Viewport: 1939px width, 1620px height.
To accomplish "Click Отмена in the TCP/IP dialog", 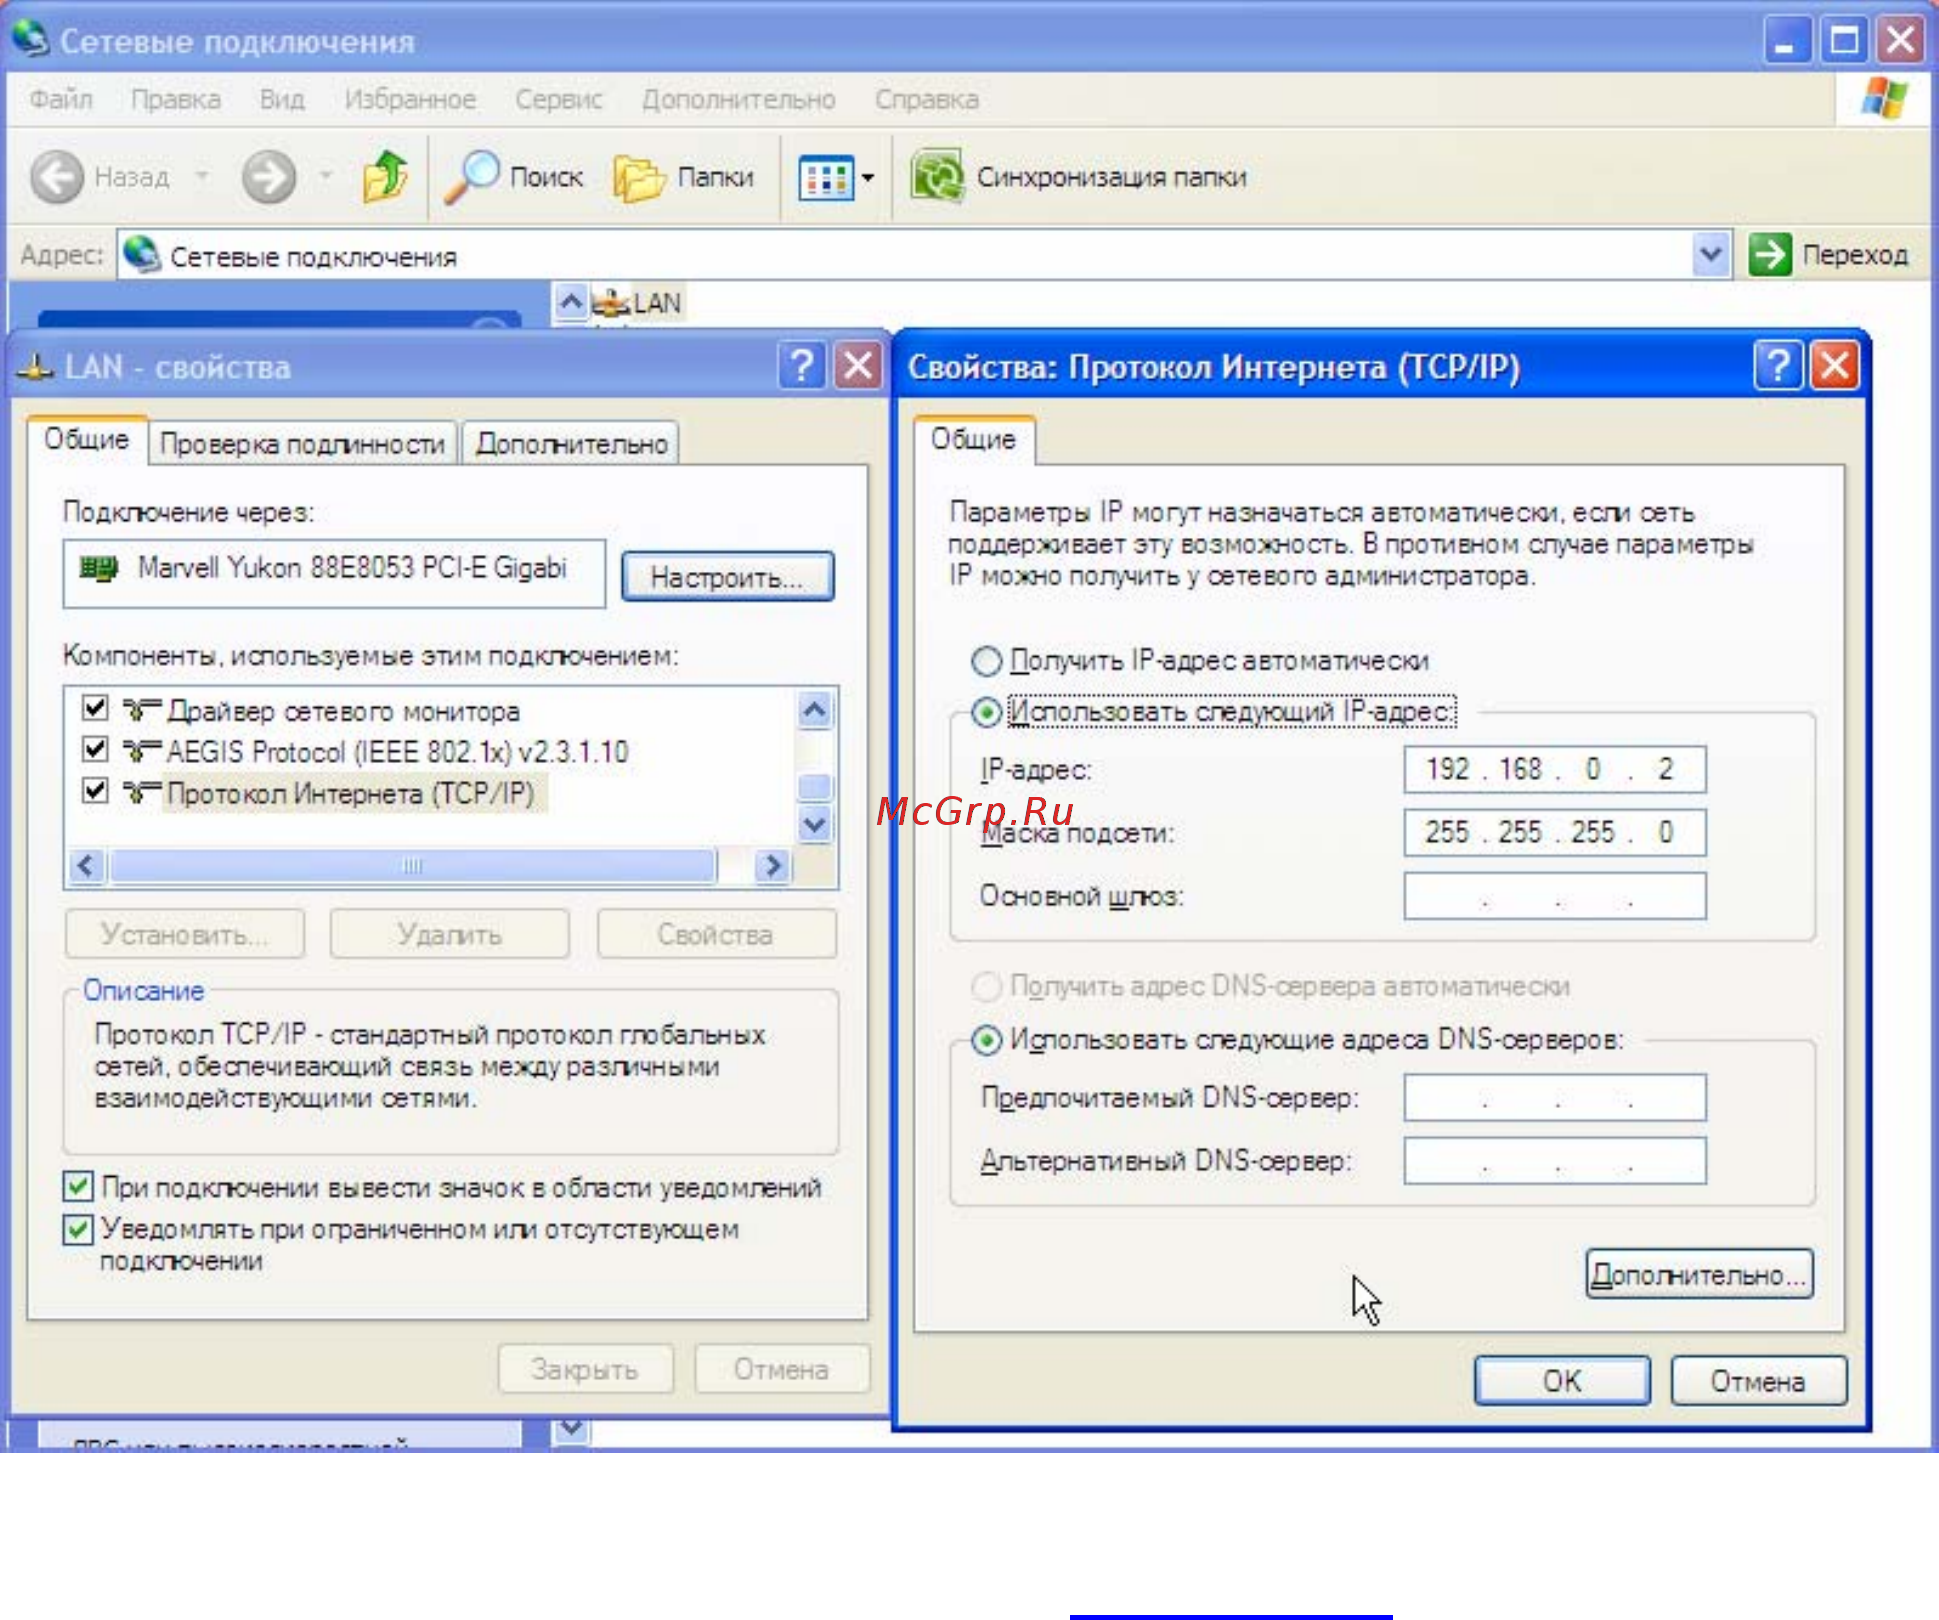I will tap(1758, 1381).
